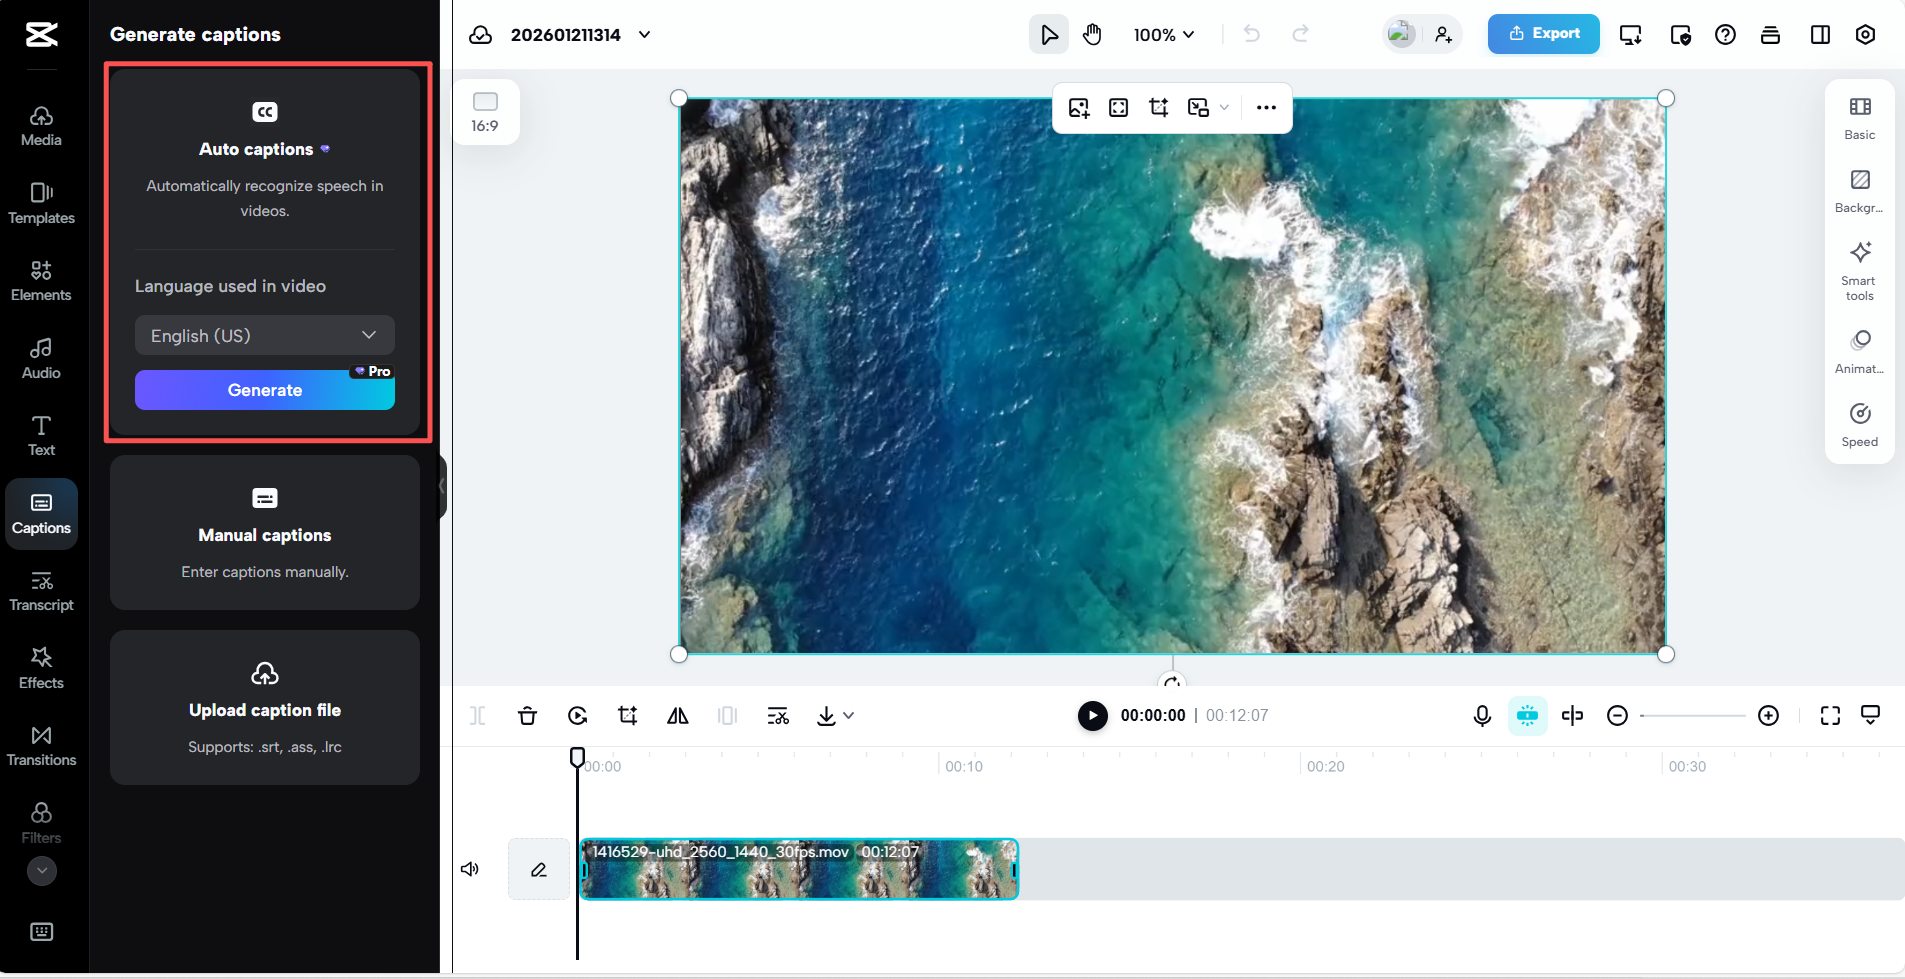Click the Generate captions button

(x=264, y=390)
